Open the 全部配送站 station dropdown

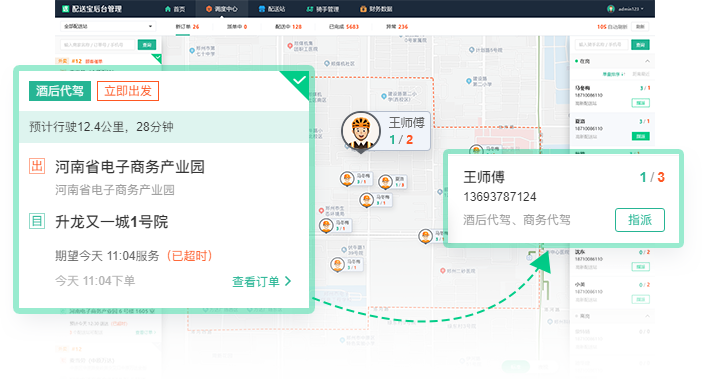pos(107,26)
